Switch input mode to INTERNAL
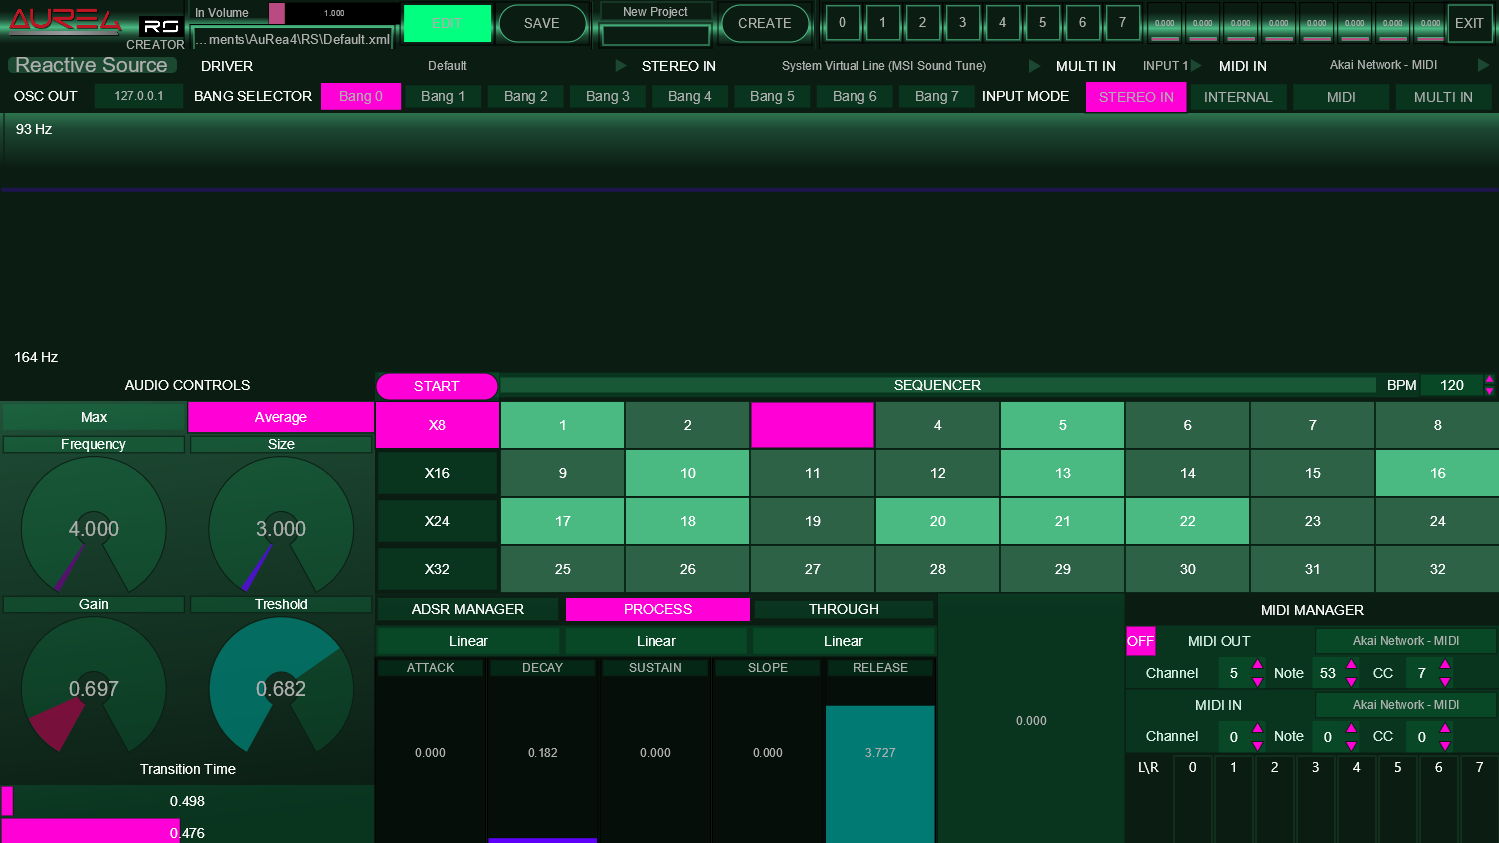The width and height of the screenshot is (1499, 843). tap(1237, 97)
